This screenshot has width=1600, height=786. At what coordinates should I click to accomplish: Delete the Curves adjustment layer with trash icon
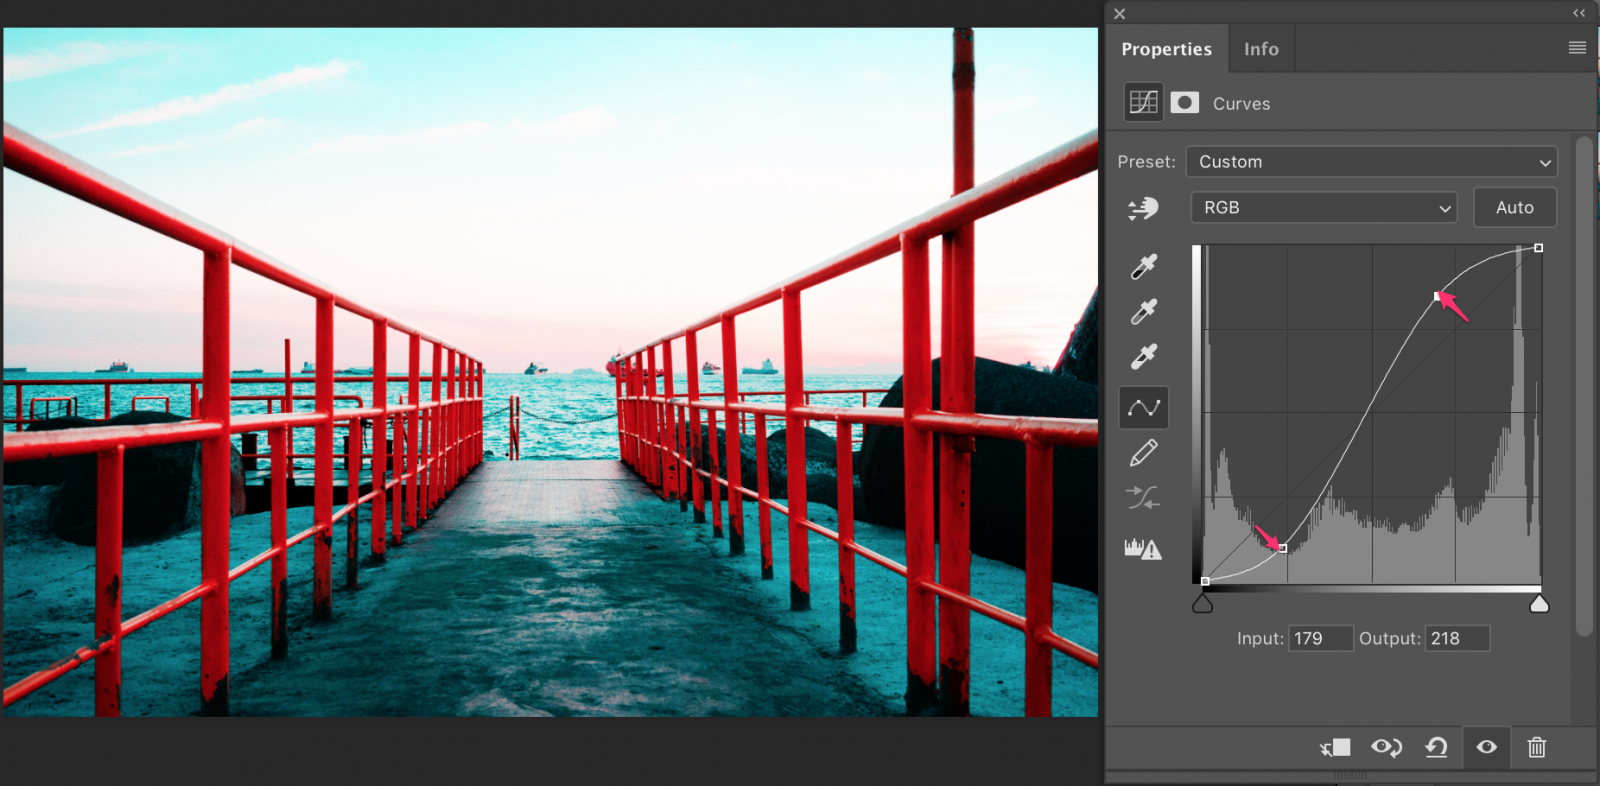coord(1536,747)
